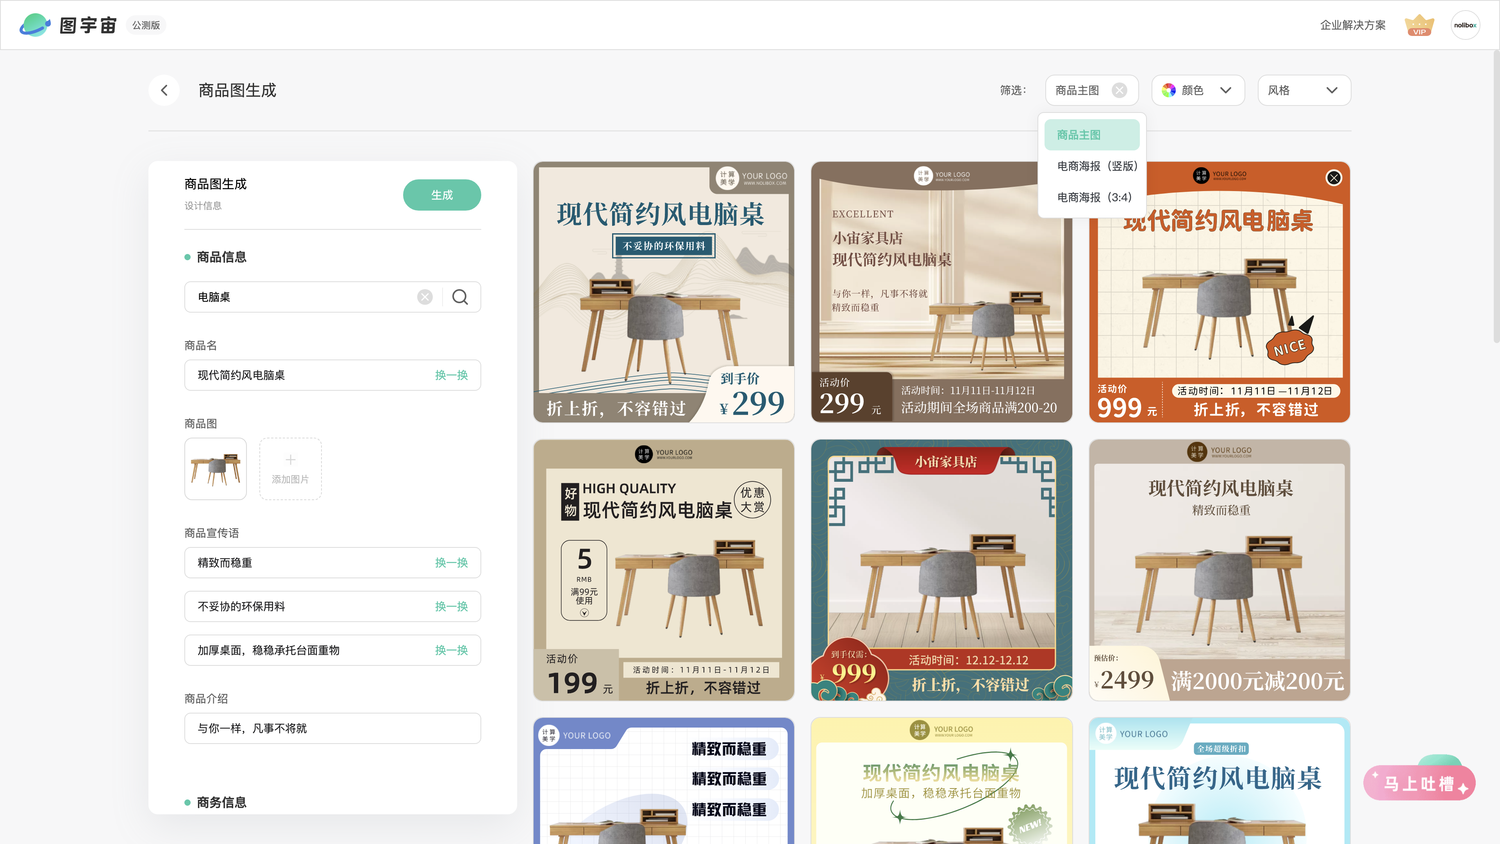1500x844 pixels.
Task: Select the blue 精致而稳重 repeated template
Action: [664, 781]
